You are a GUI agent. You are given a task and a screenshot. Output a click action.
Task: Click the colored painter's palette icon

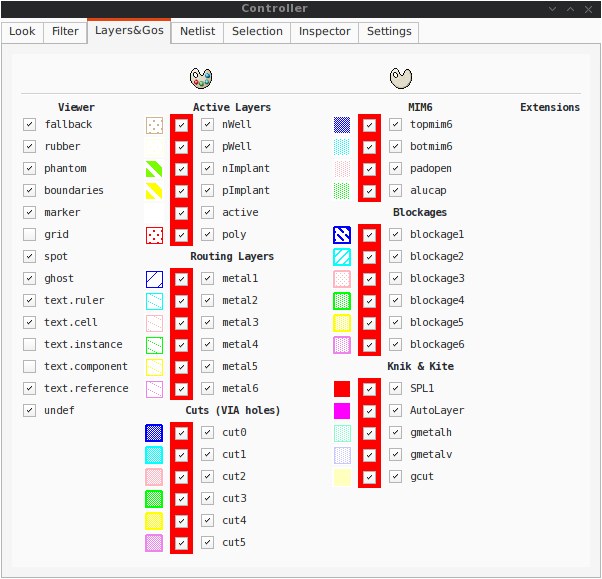201,78
